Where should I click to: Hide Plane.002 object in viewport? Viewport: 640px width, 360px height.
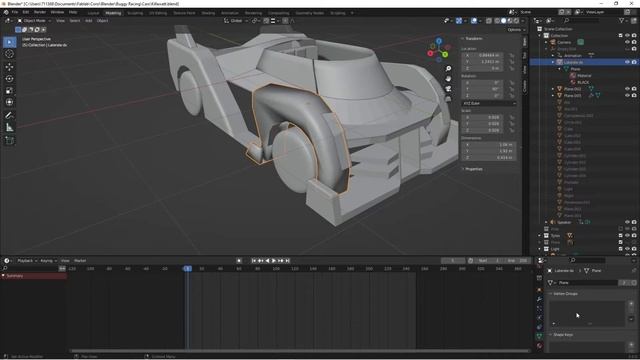tap(627, 89)
